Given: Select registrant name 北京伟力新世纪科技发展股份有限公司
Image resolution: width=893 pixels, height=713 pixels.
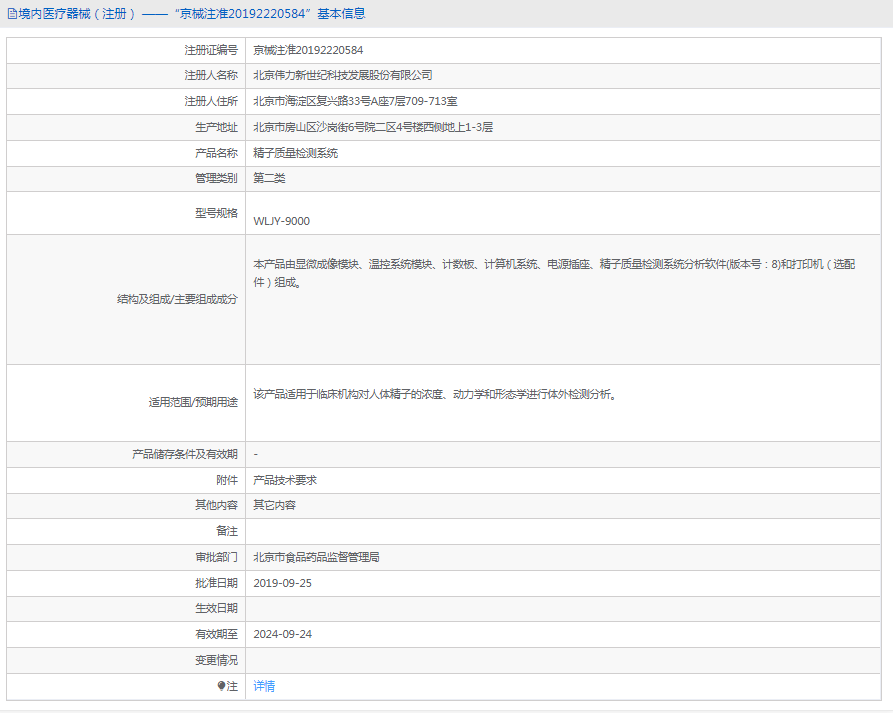Looking at the screenshot, I should point(343,75).
